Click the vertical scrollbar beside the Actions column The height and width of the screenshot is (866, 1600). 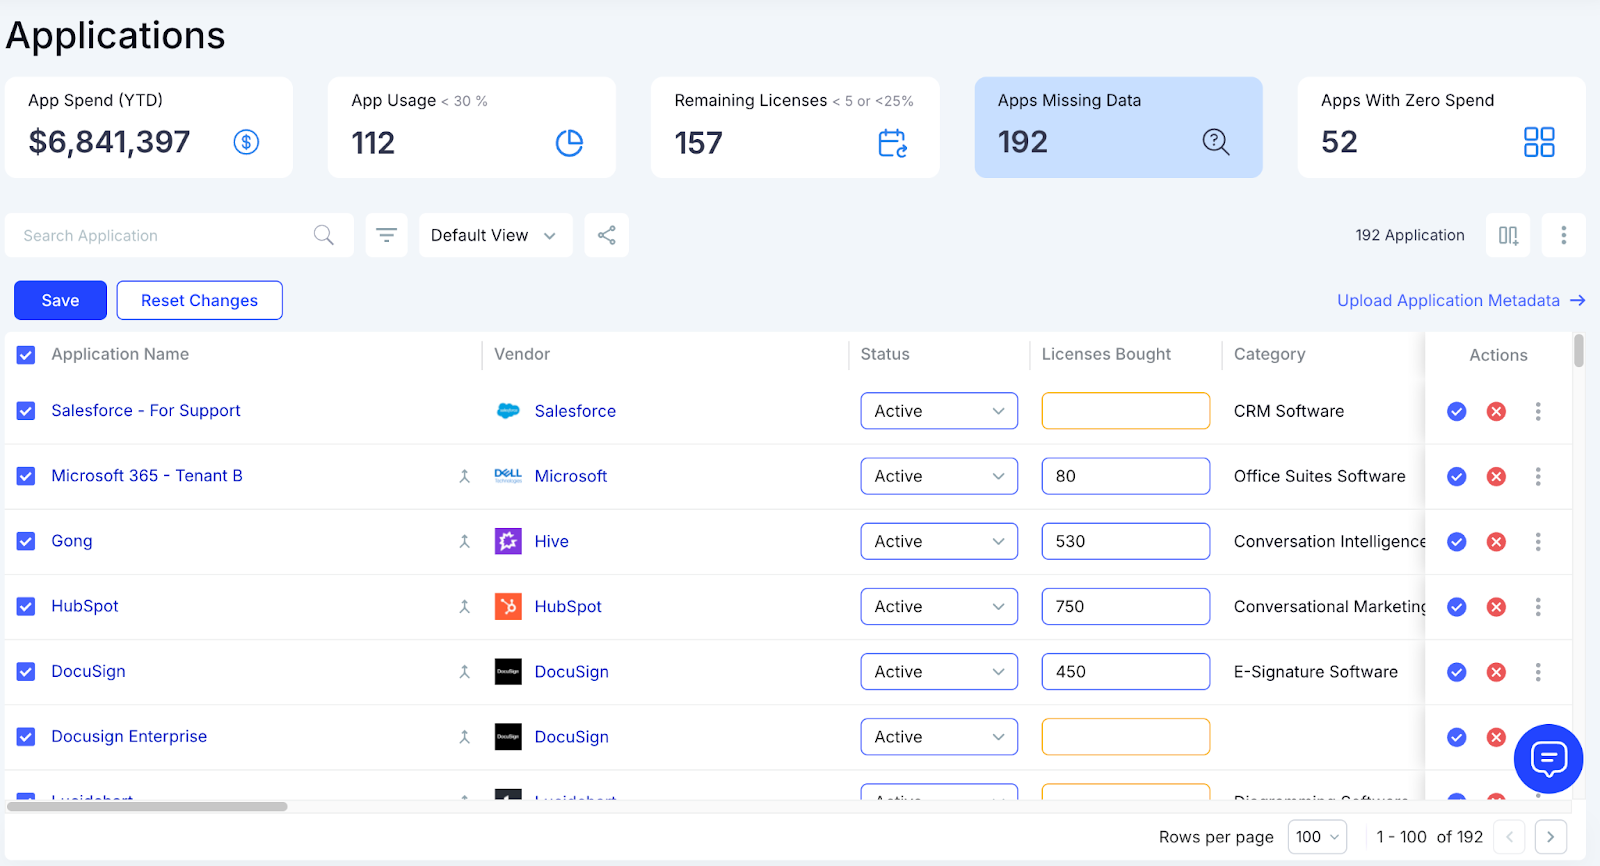pyautogui.click(x=1579, y=351)
